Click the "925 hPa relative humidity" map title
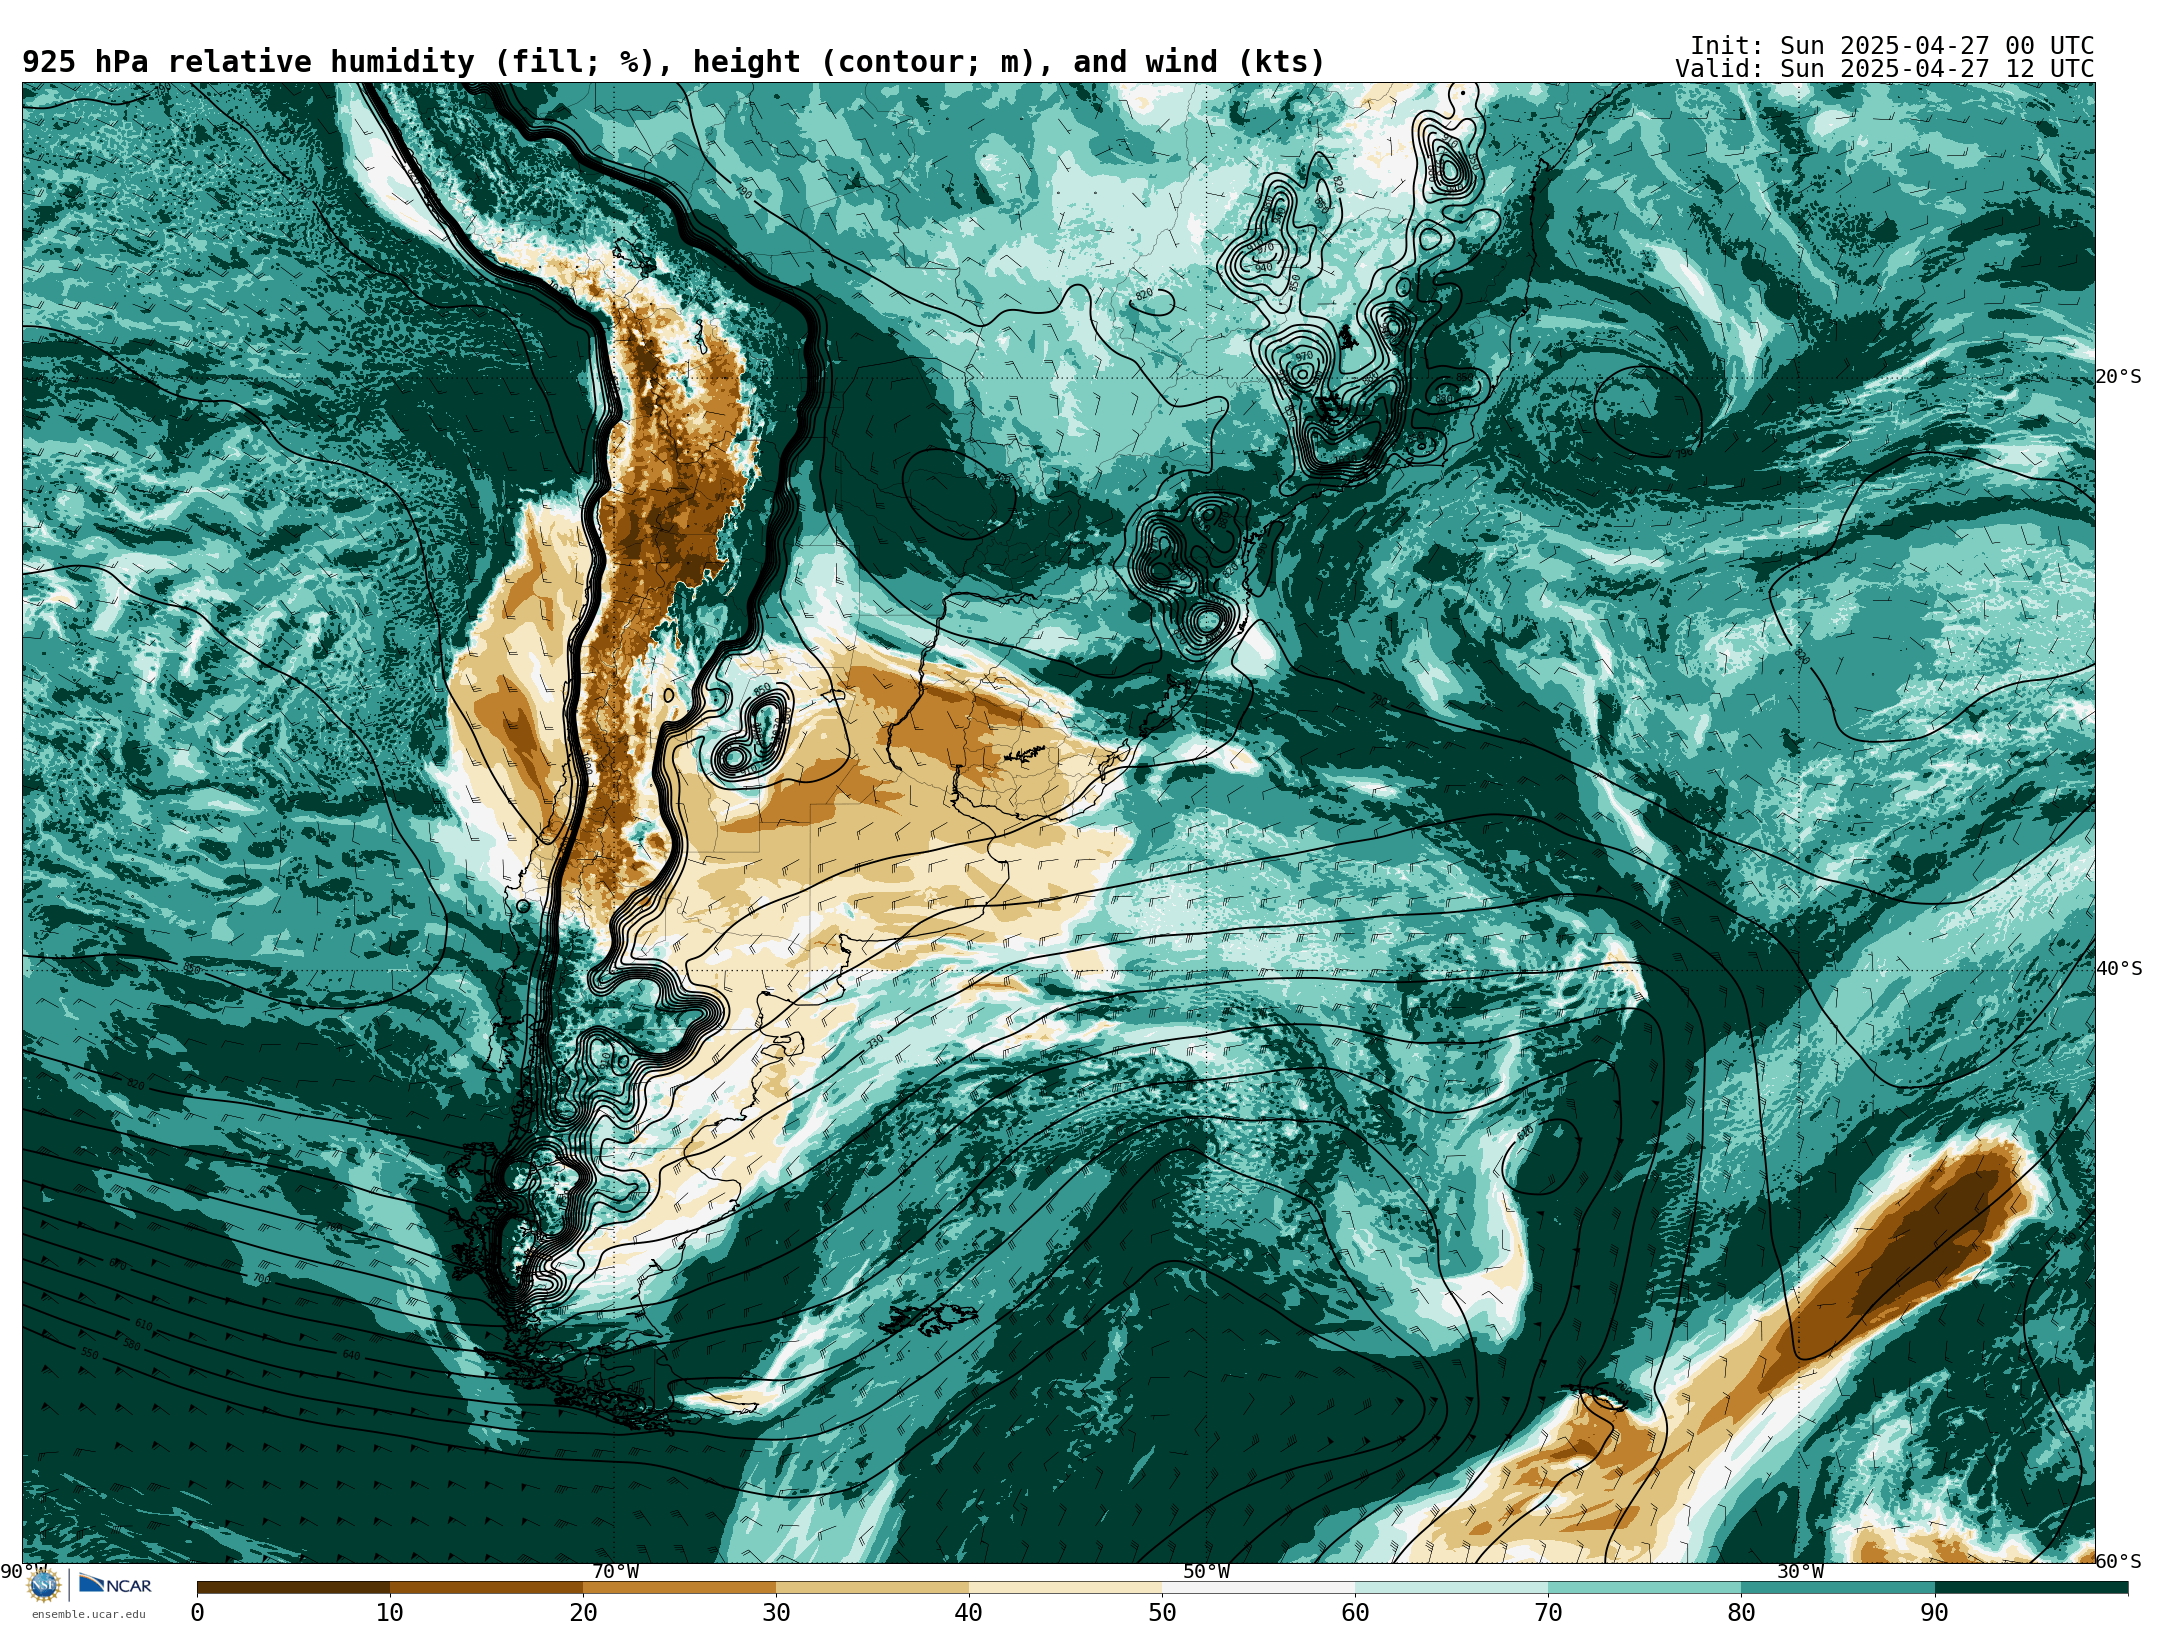Screen dimensions: 2160x1626 click(673, 62)
